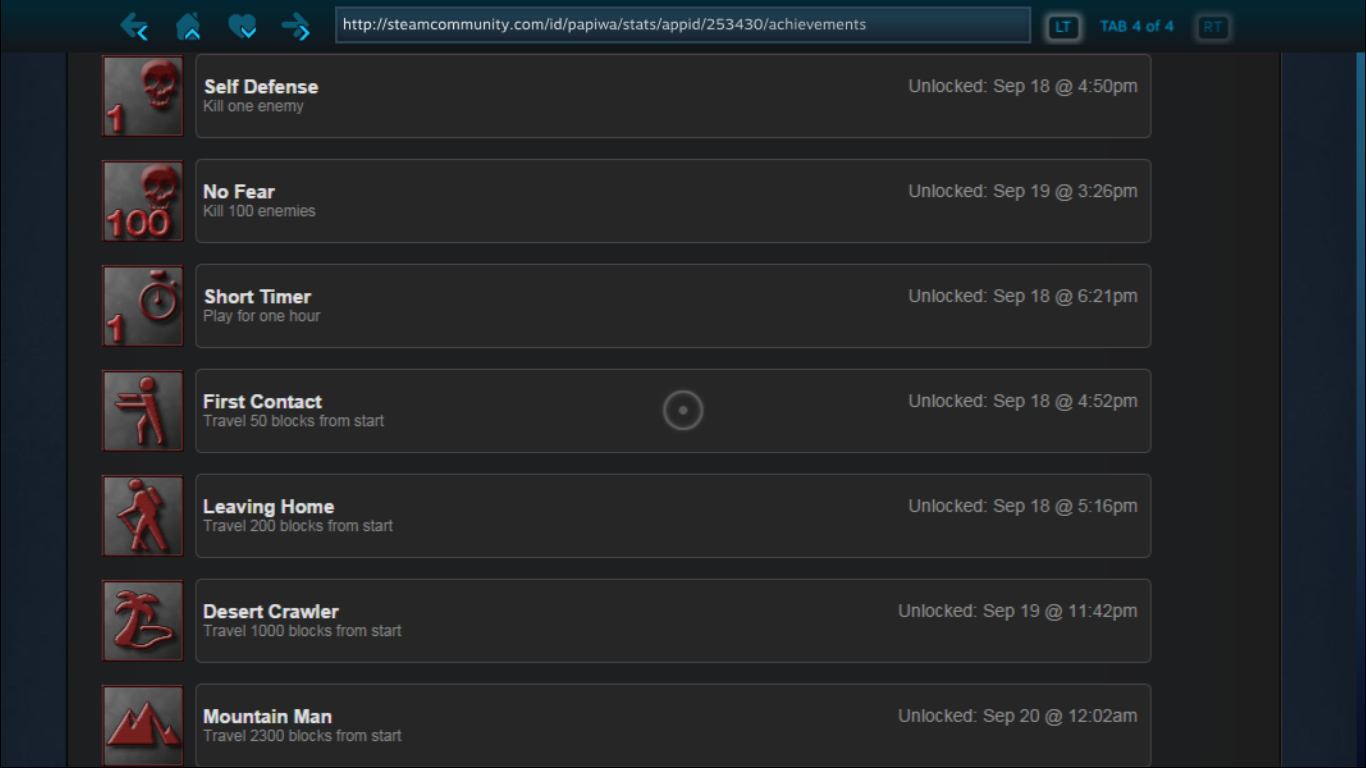Click the Leaving Home achievement title
The image size is (1366, 768).
(x=268, y=507)
